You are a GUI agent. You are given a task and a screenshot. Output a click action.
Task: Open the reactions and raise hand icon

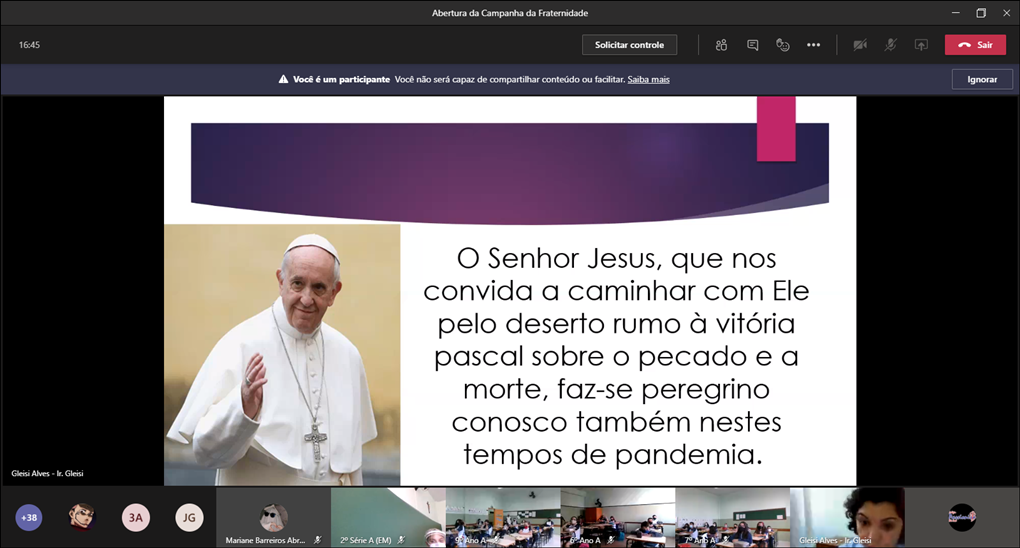(783, 45)
